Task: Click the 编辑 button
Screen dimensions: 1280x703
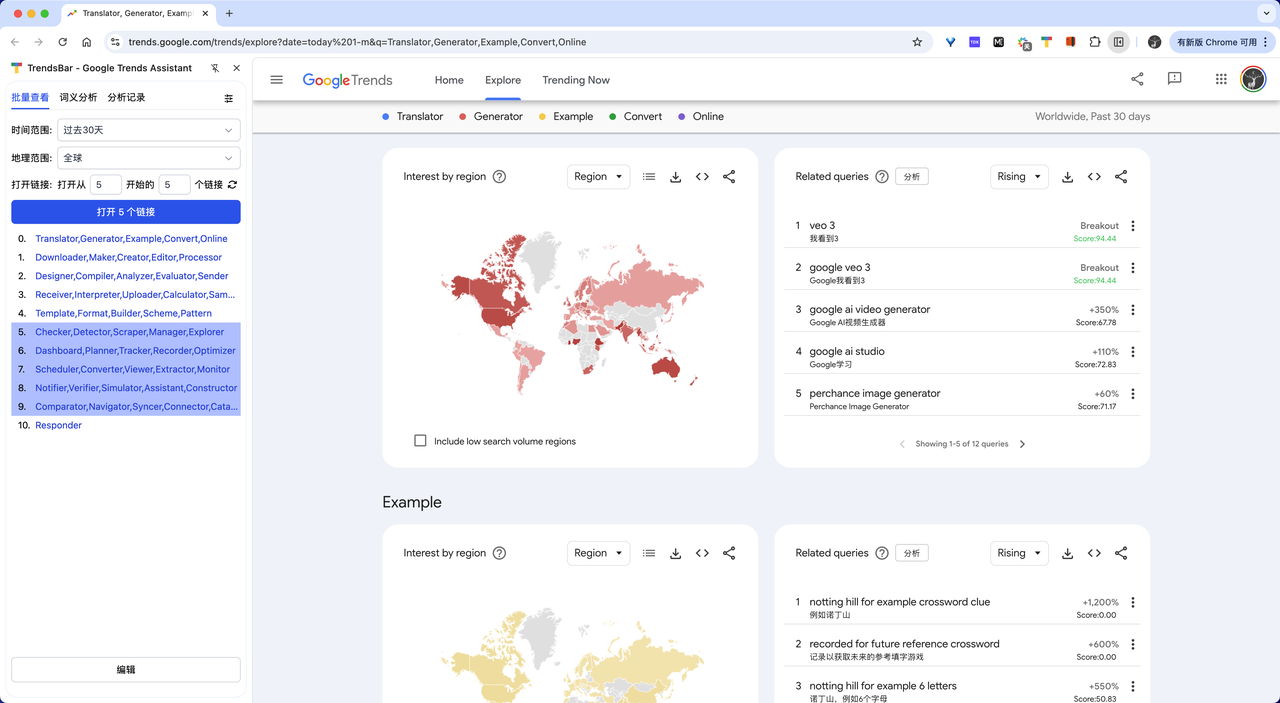Action: pos(126,670)
